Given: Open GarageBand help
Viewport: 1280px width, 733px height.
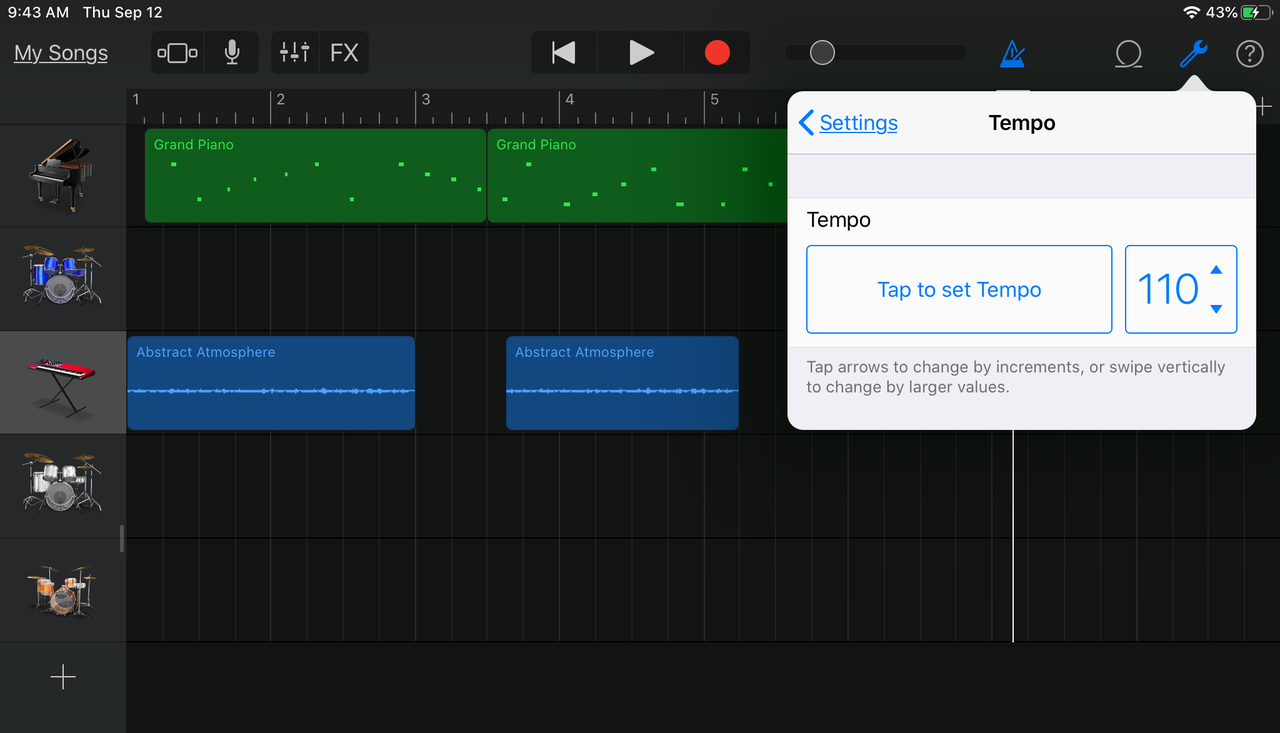Looking at the screenshot, I should pos(1249,53).
